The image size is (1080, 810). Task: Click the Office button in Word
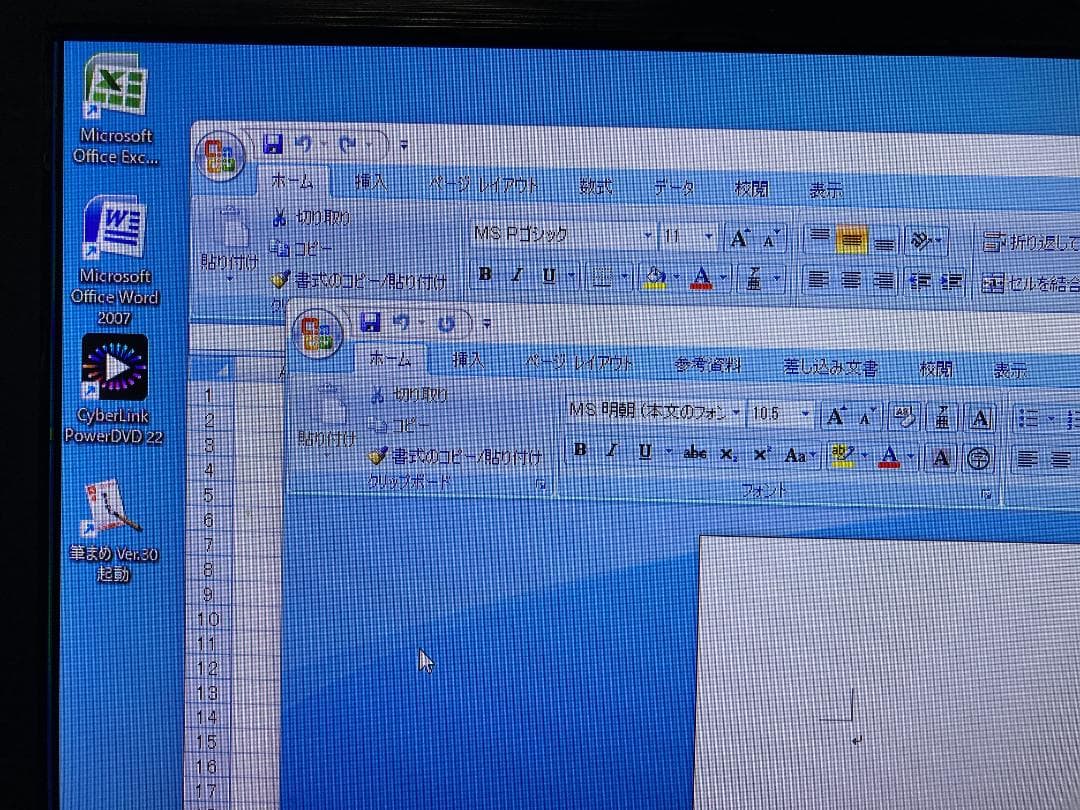(318, 326)
